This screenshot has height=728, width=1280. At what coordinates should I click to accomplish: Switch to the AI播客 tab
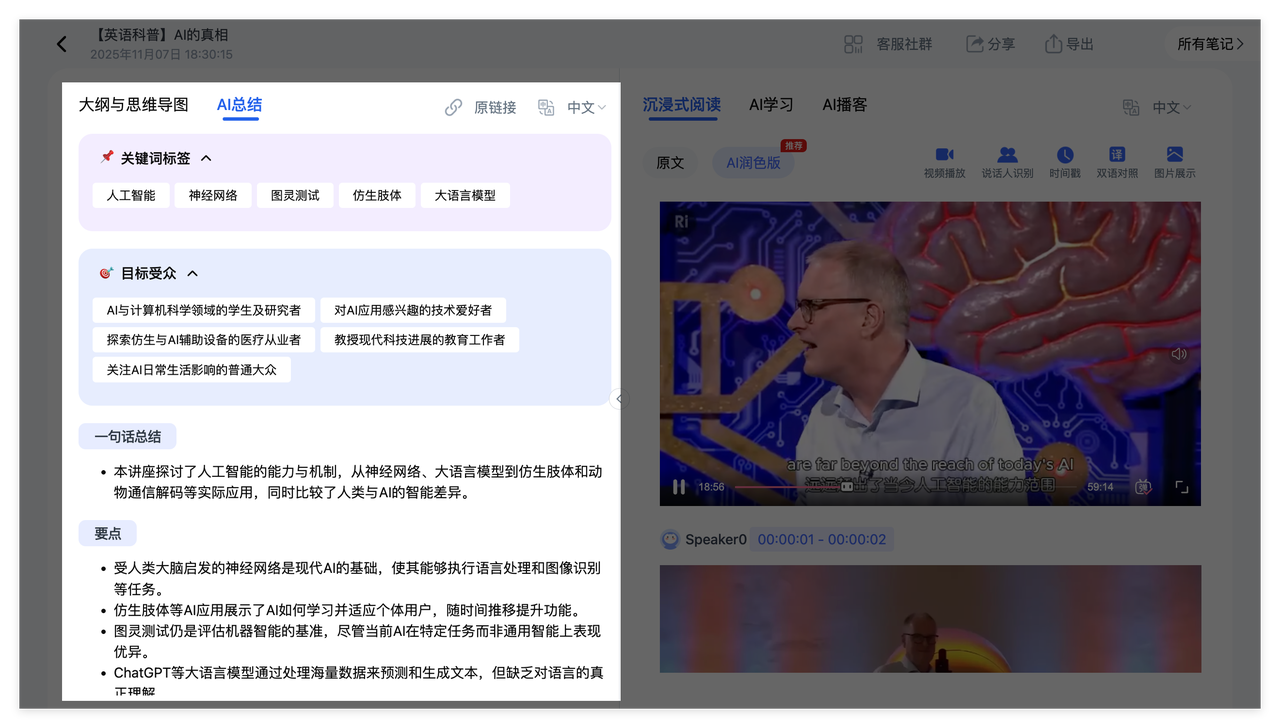coord(844,105)
